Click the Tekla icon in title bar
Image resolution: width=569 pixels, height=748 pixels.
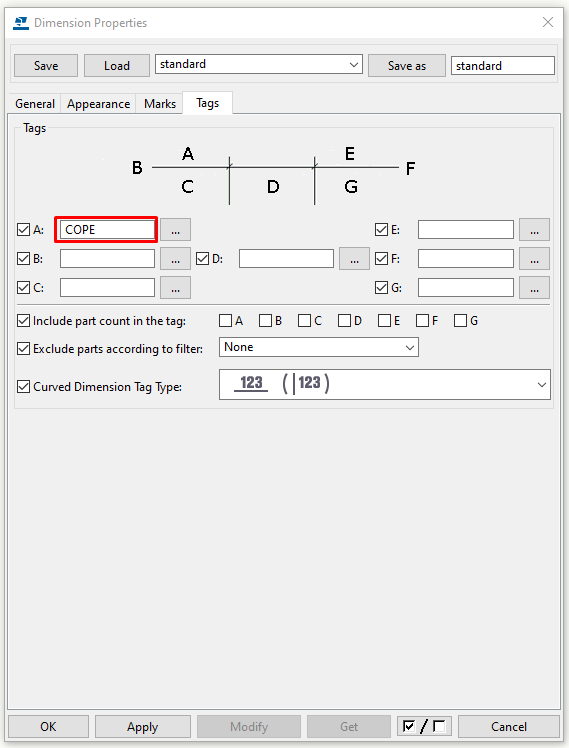click(21, 23)
